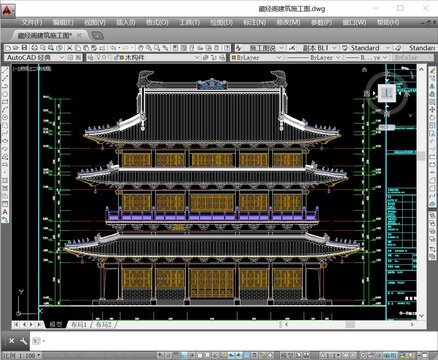
Task: Click the Zoom Window icon
Action: 157,48
